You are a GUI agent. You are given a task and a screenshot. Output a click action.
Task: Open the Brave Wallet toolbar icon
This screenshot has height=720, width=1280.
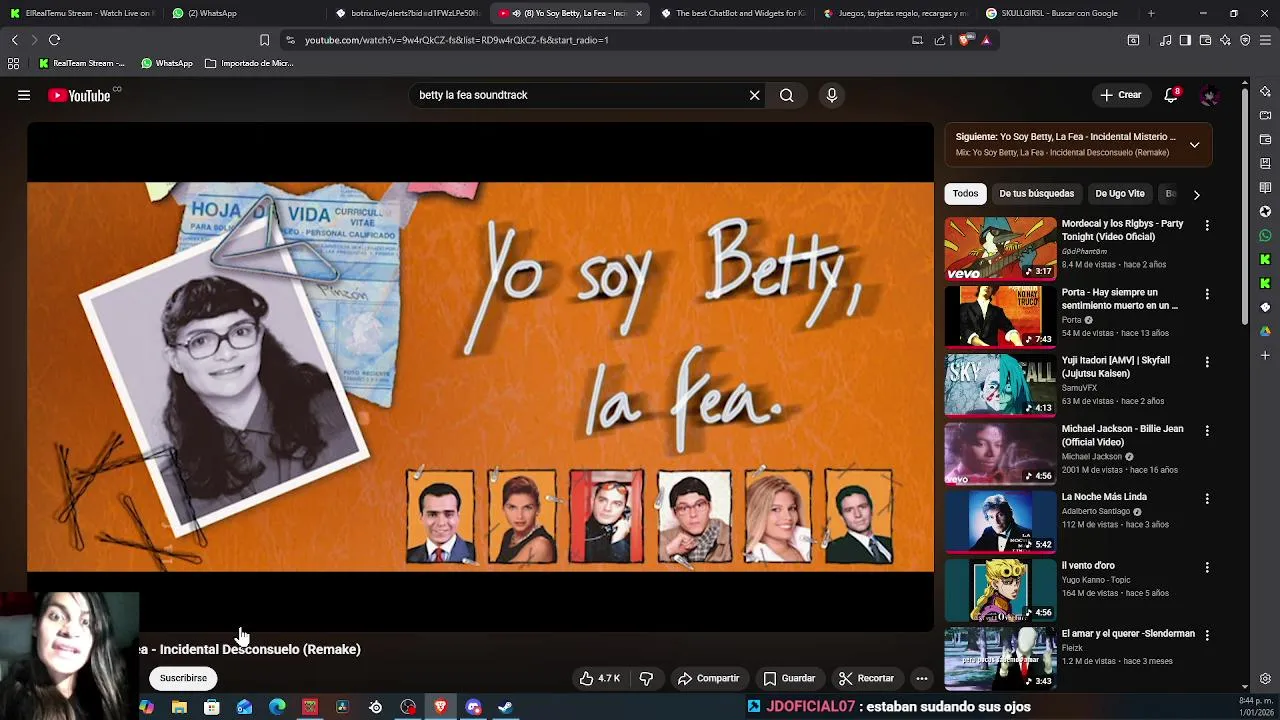pyautogui.click(x=1205, y=40)
